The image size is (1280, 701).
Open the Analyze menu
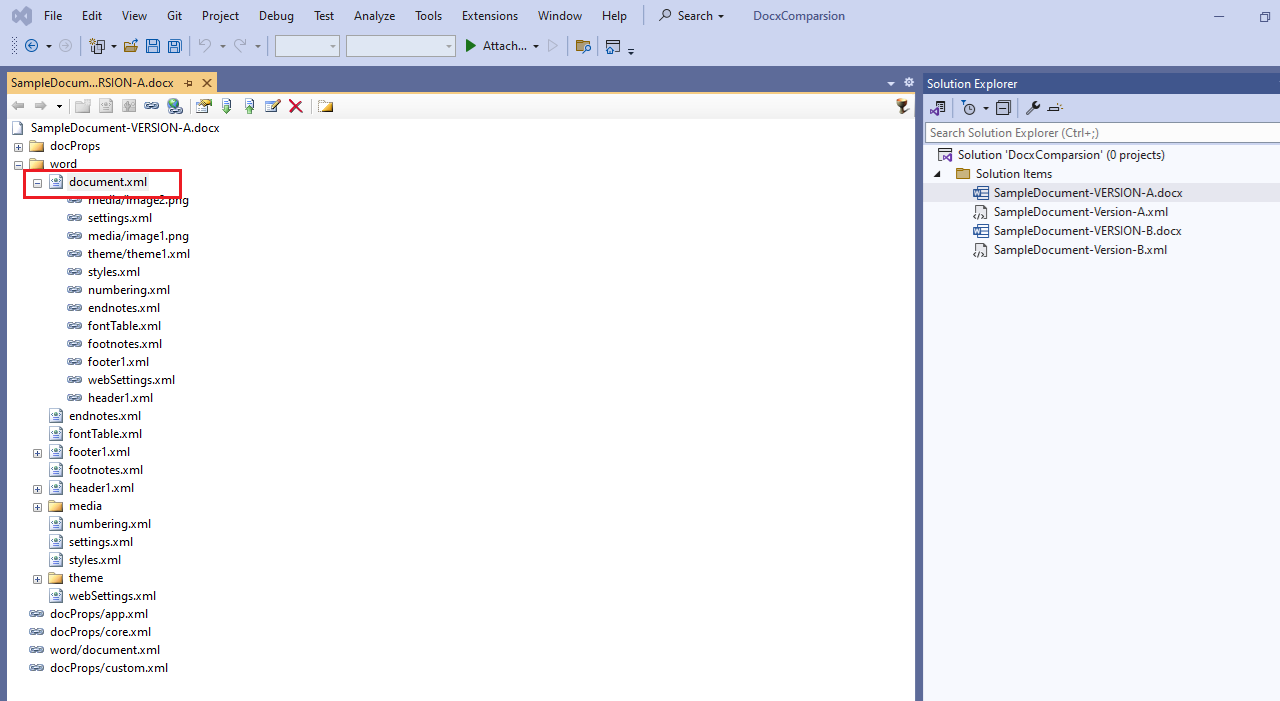point(374,15)
